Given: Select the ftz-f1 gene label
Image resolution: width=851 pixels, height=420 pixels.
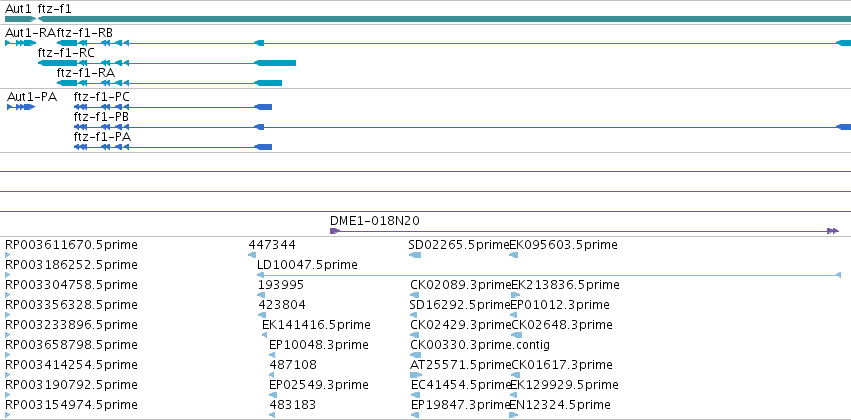Looking at the screenshot, I should (54, 9).
